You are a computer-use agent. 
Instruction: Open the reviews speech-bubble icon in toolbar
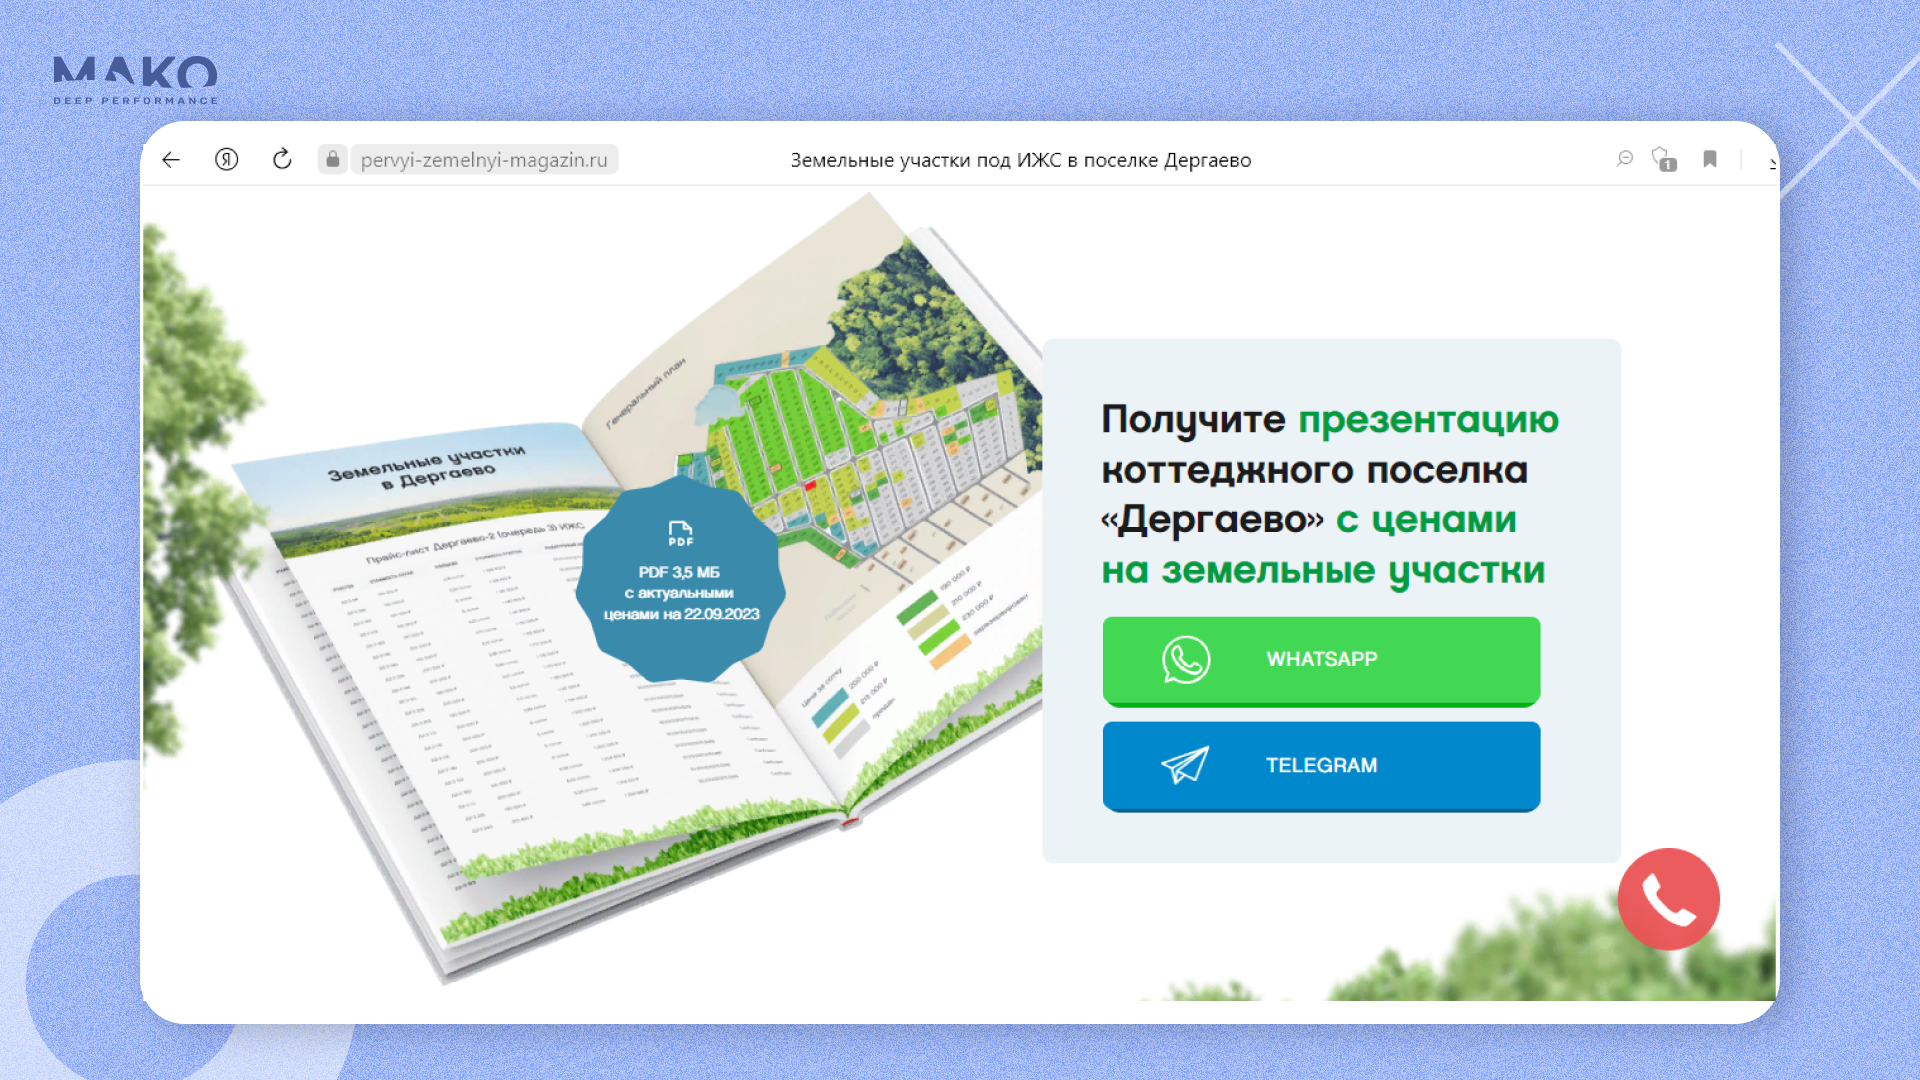click(1625, 159)
